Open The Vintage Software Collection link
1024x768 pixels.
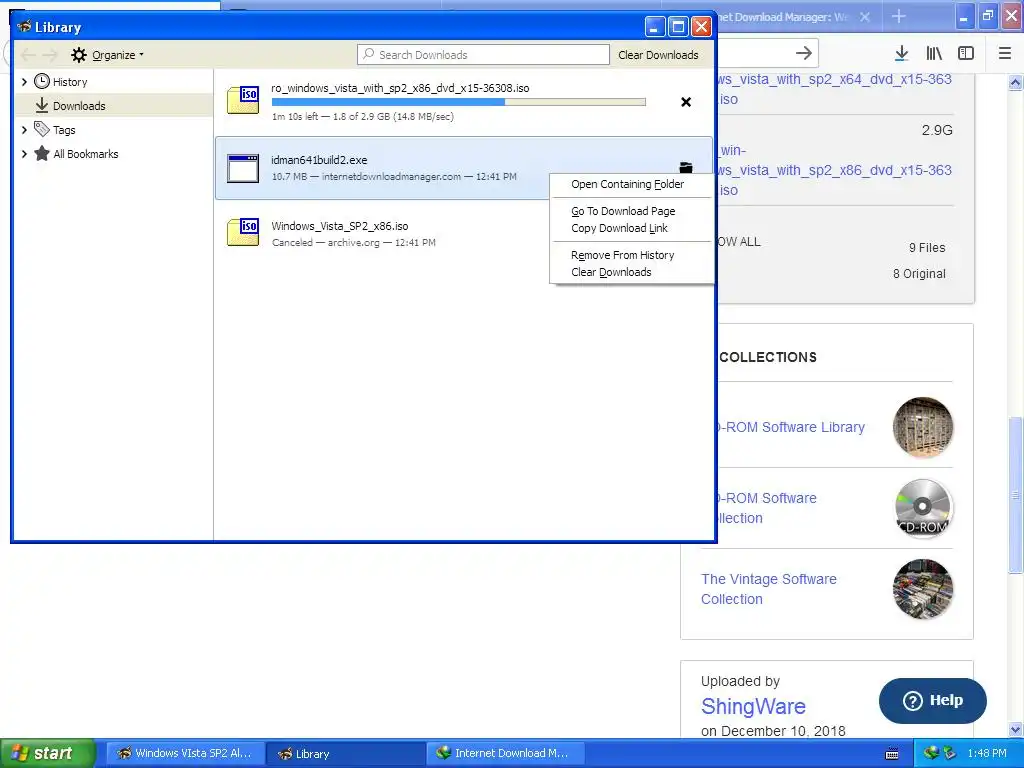click(769, 589)
